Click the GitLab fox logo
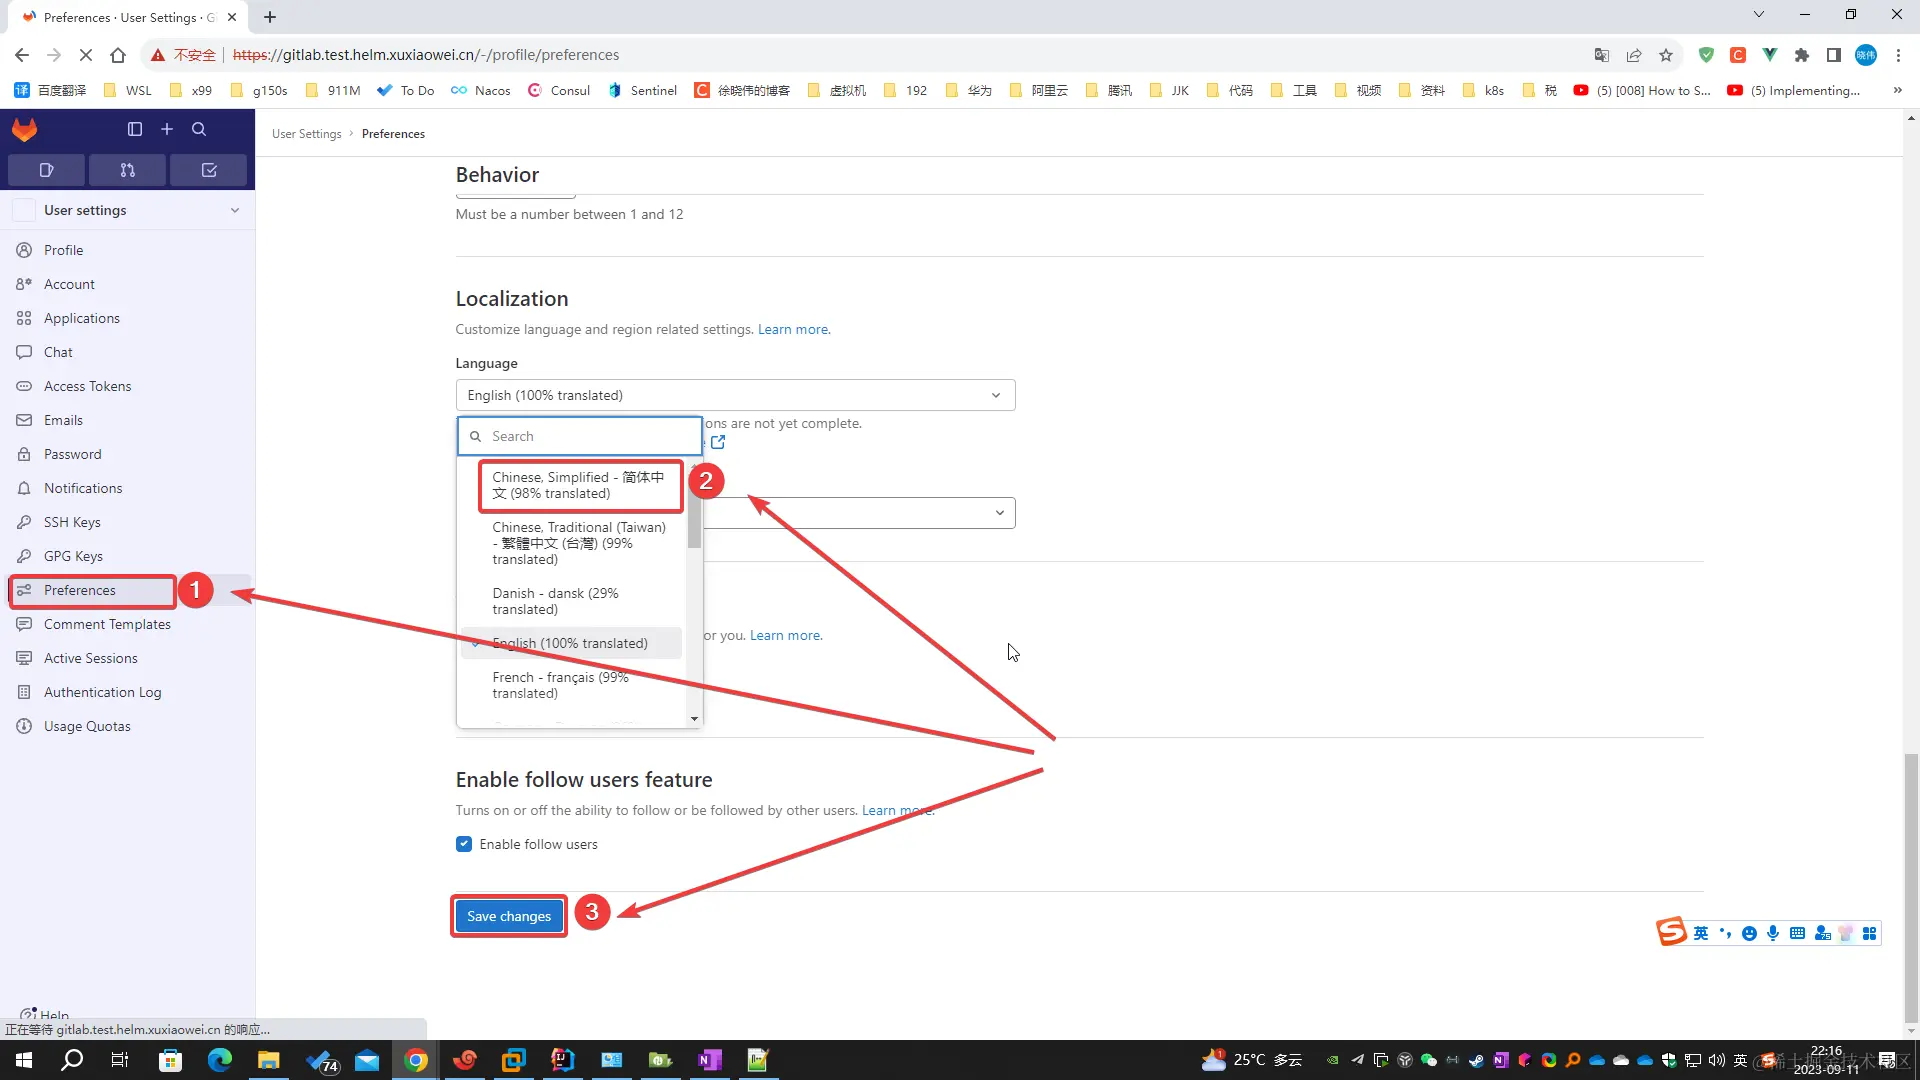Screen dimensions: 1920x1080 coord(24,129)
